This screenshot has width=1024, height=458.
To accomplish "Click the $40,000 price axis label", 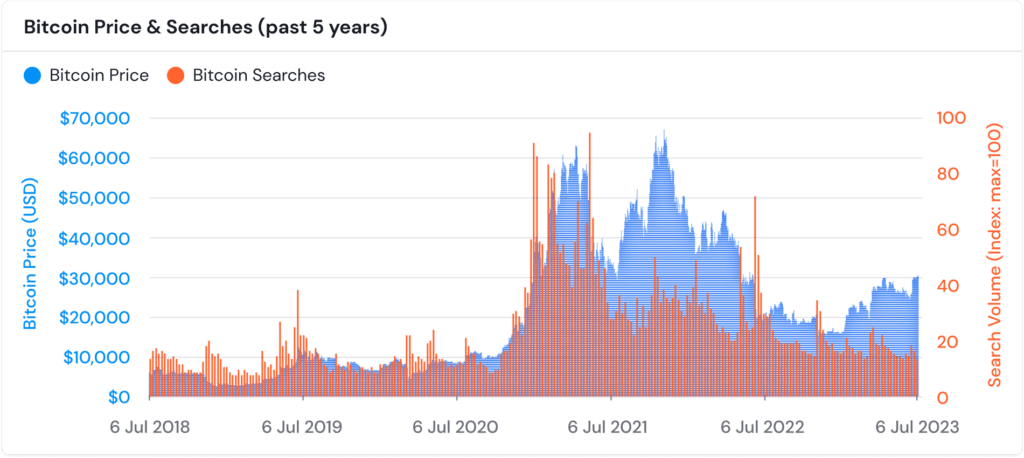I will pos(95,238).
